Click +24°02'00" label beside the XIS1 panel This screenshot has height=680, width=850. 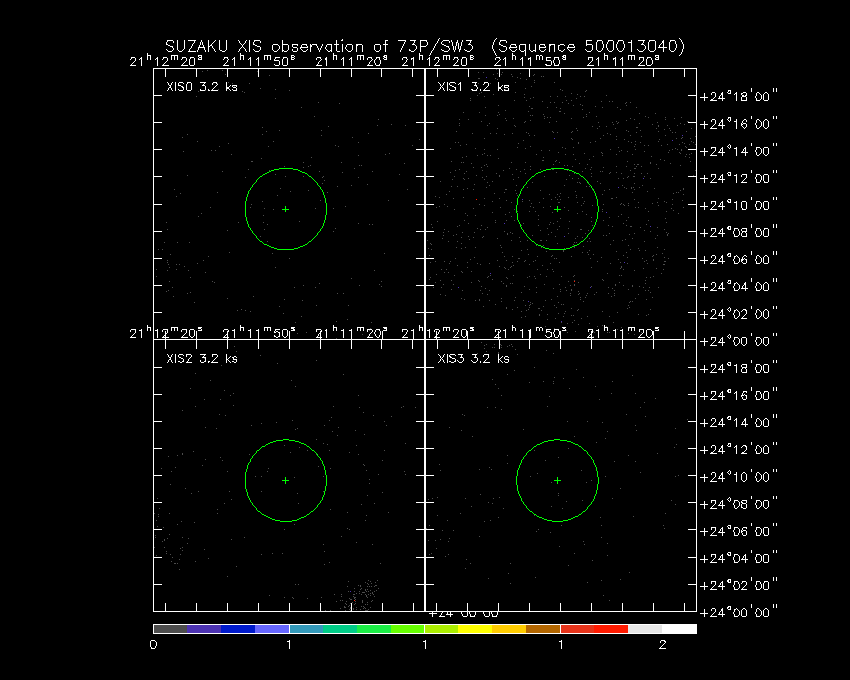coord(738,313)
